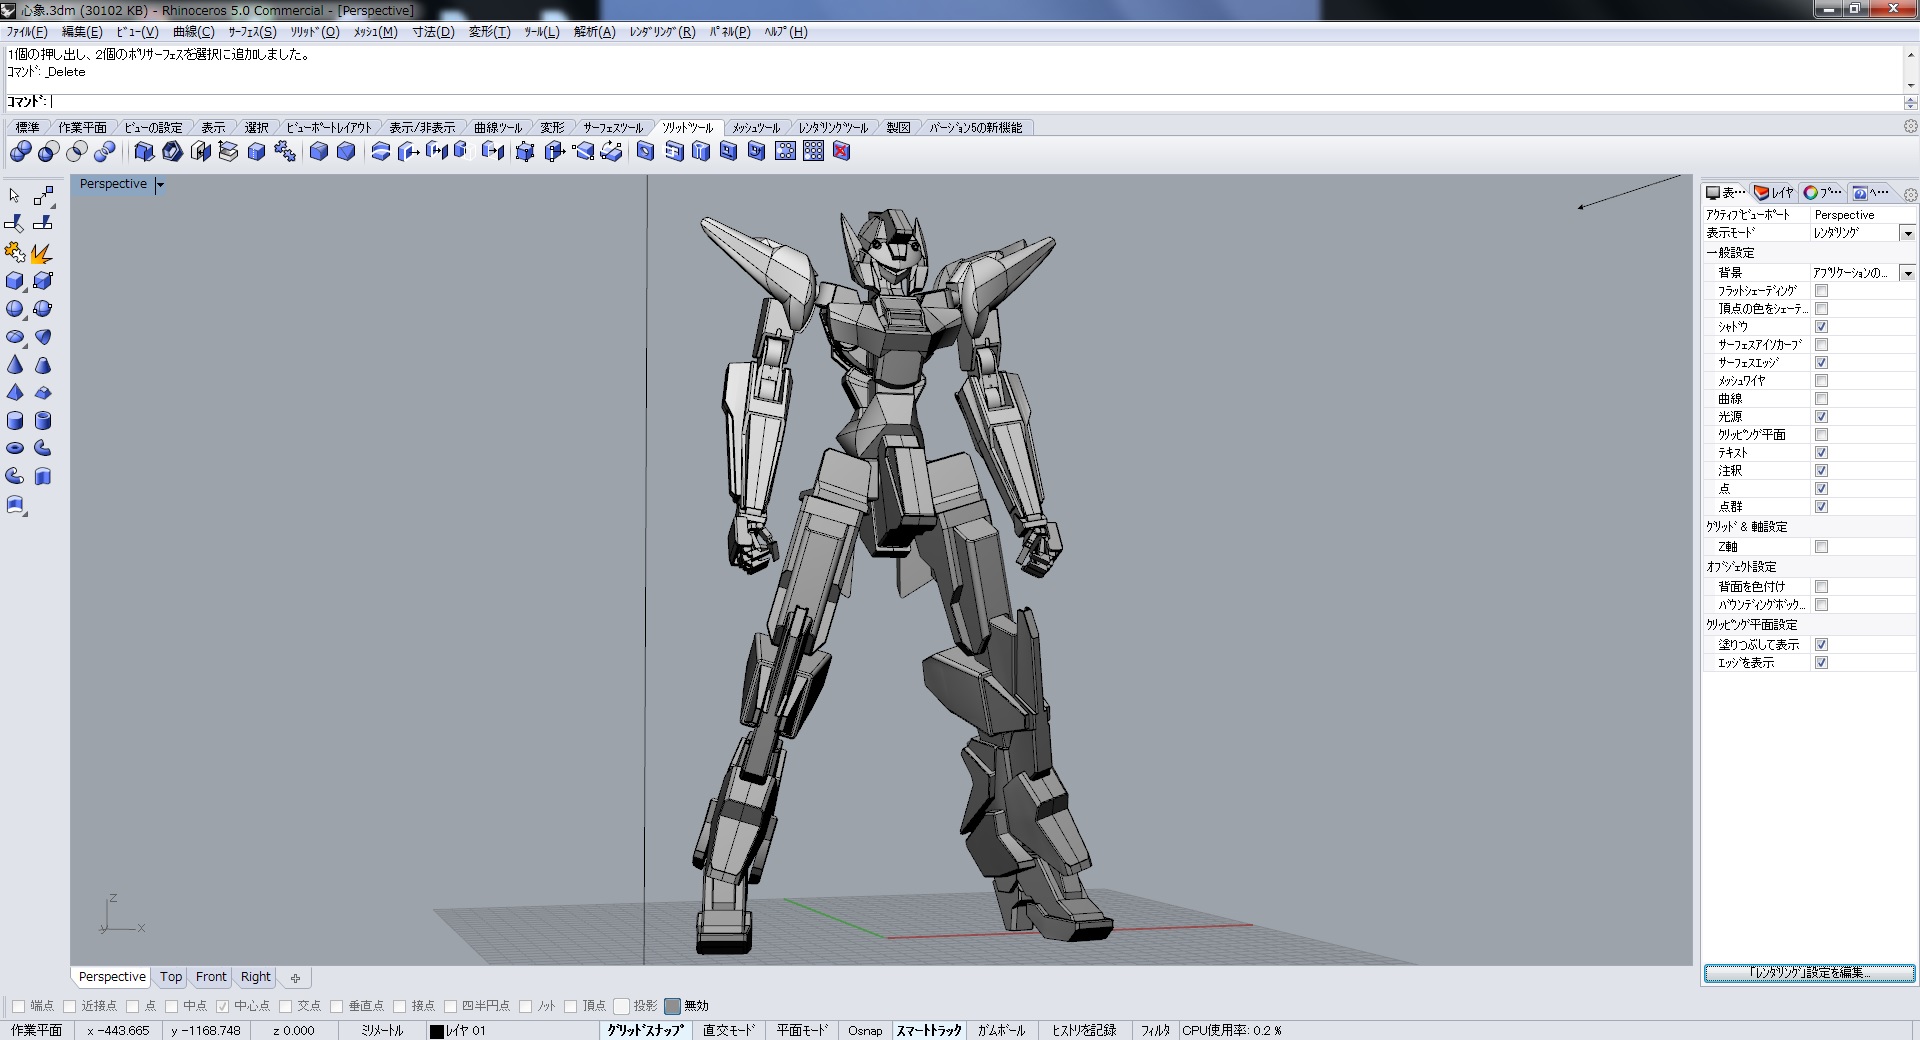
Task: Open the 表示モード dropdown
Action: click(1907, 233)
